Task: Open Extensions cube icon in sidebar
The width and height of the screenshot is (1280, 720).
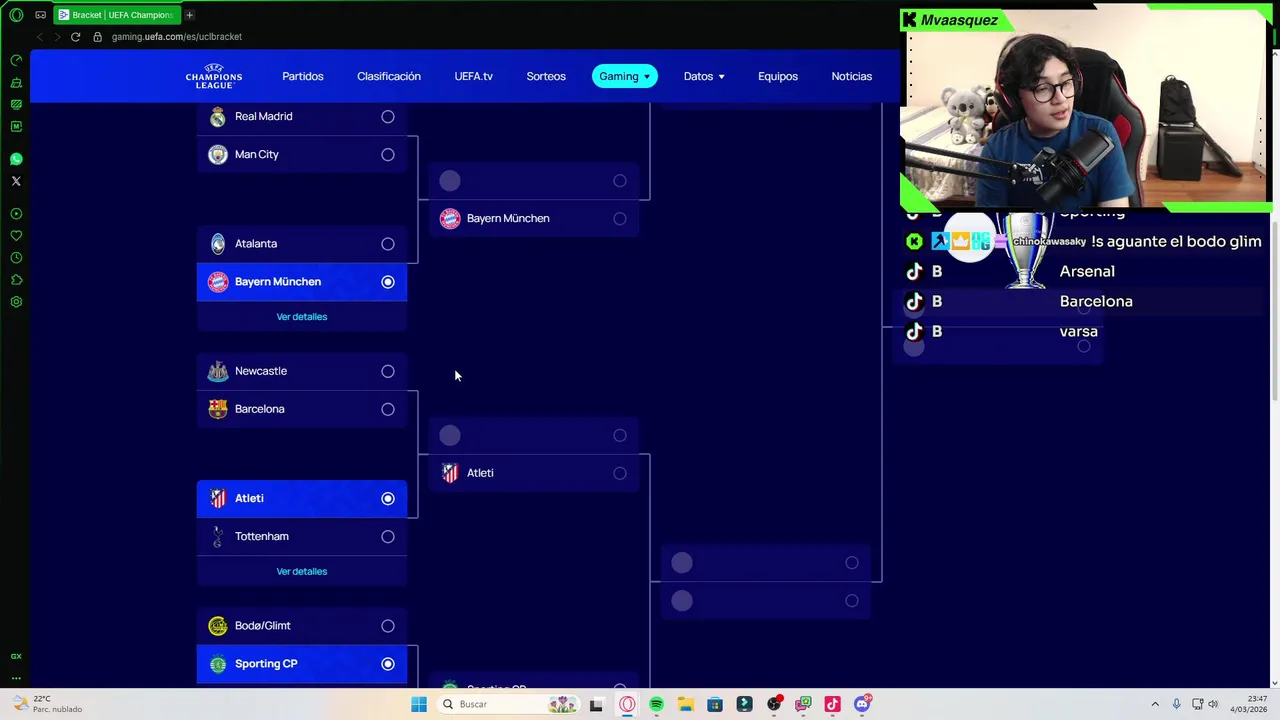Action: pos(16,280)
